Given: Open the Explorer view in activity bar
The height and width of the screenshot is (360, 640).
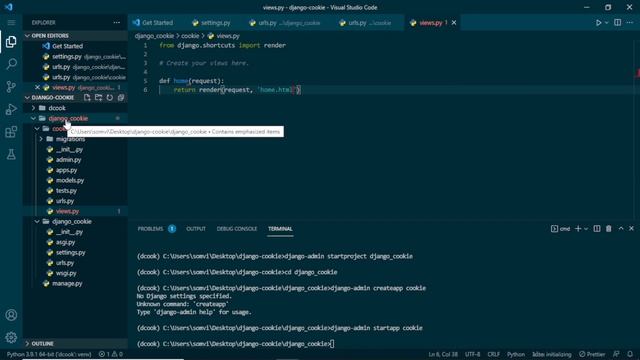Looking at the screenshot, I should [x=11, y=42].
